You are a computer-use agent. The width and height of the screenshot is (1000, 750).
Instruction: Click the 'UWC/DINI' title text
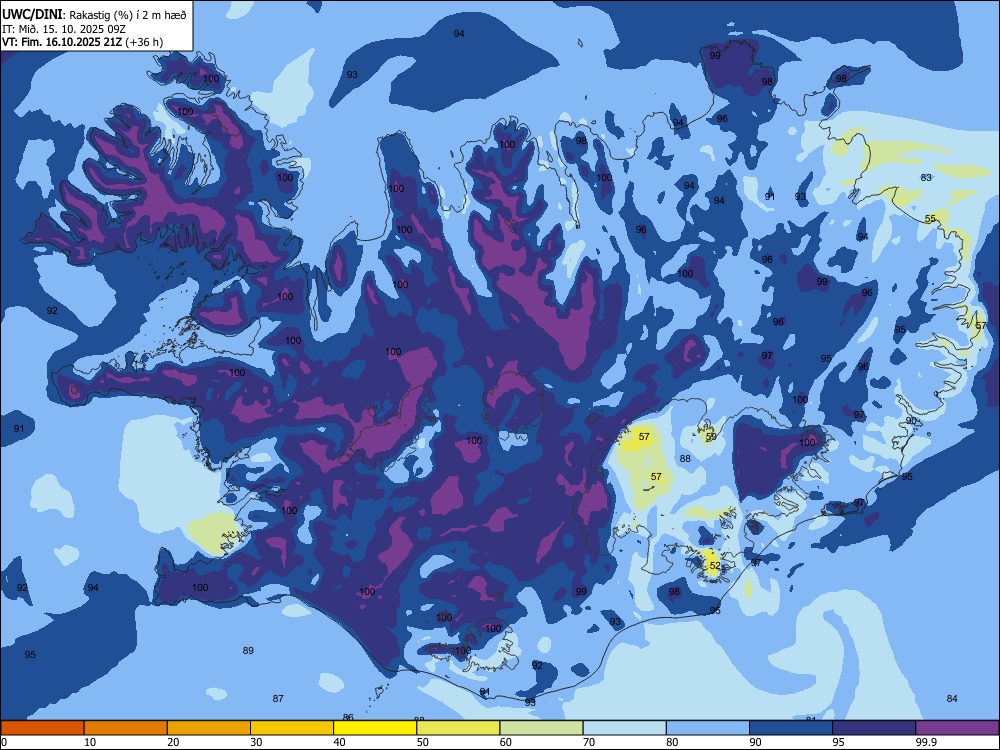(32, 14)
